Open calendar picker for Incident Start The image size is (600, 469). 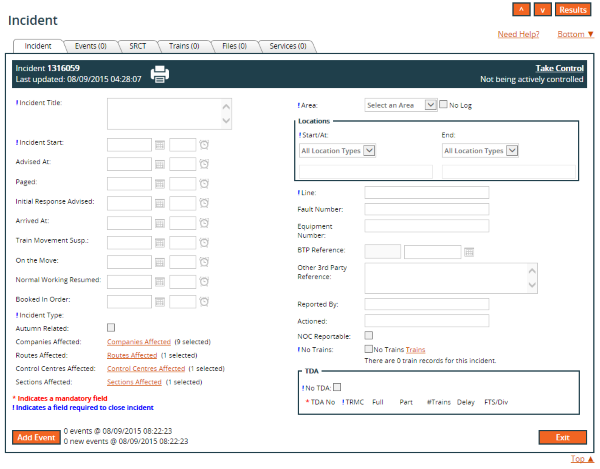point(160,144)
